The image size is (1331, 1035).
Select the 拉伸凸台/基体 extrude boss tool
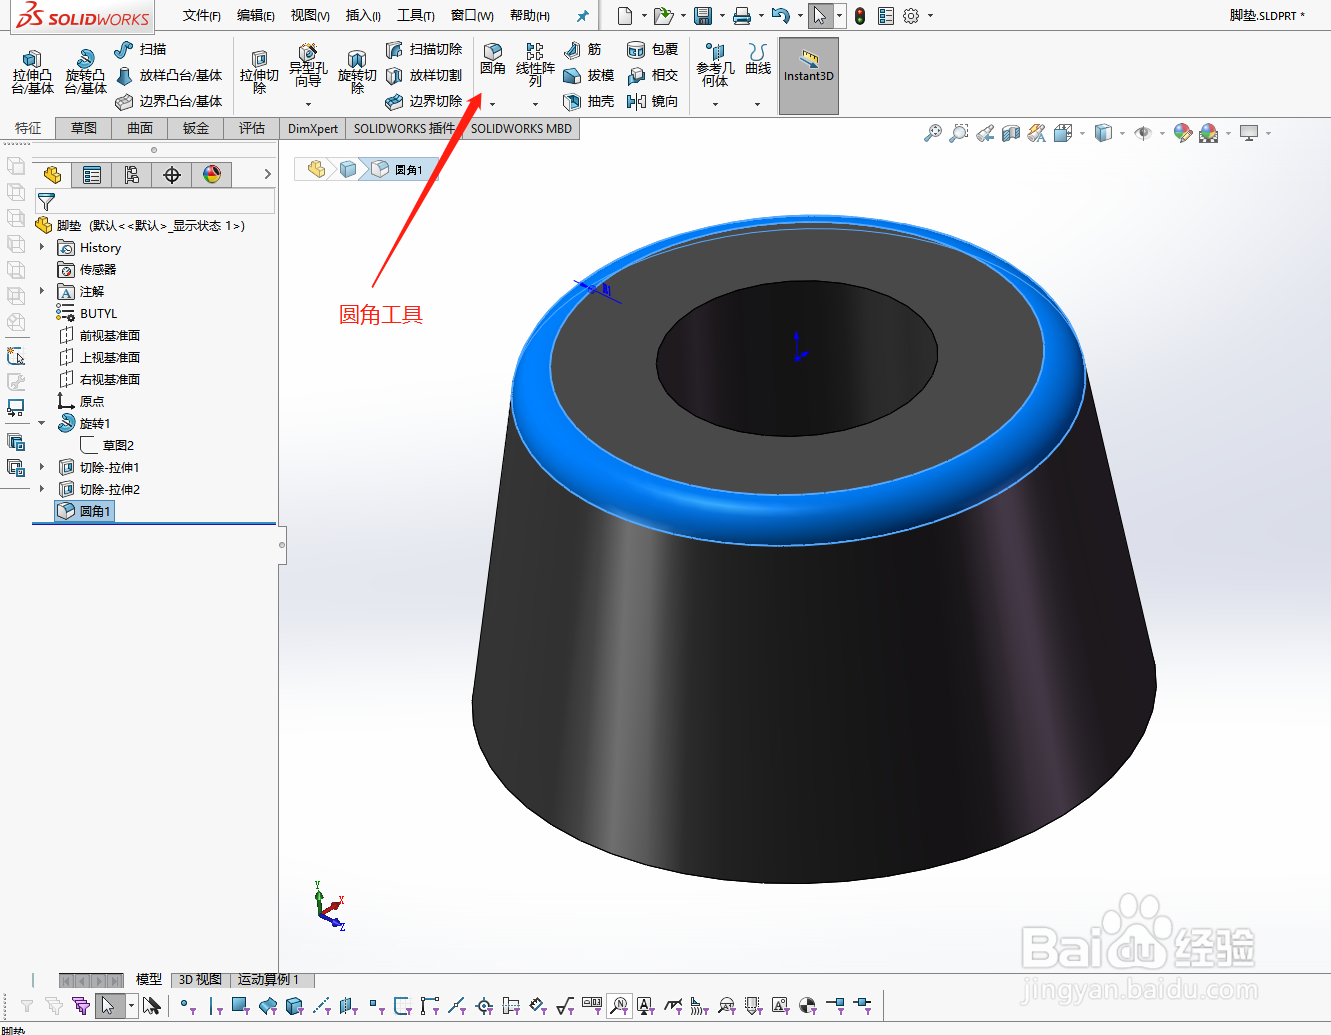[32, 72]
